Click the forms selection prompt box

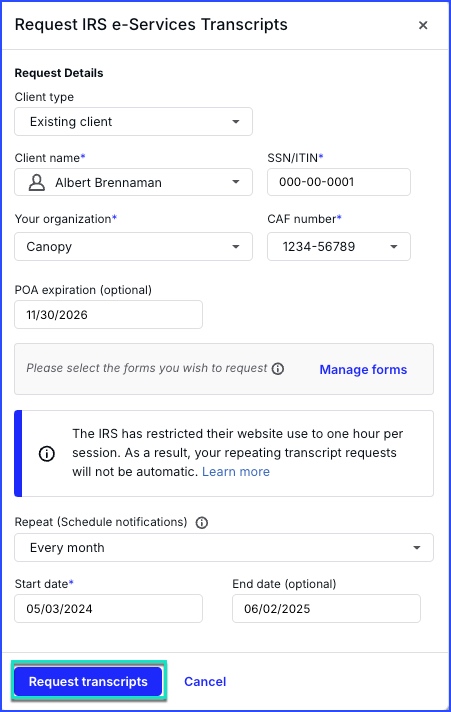(x=224, y=369)
